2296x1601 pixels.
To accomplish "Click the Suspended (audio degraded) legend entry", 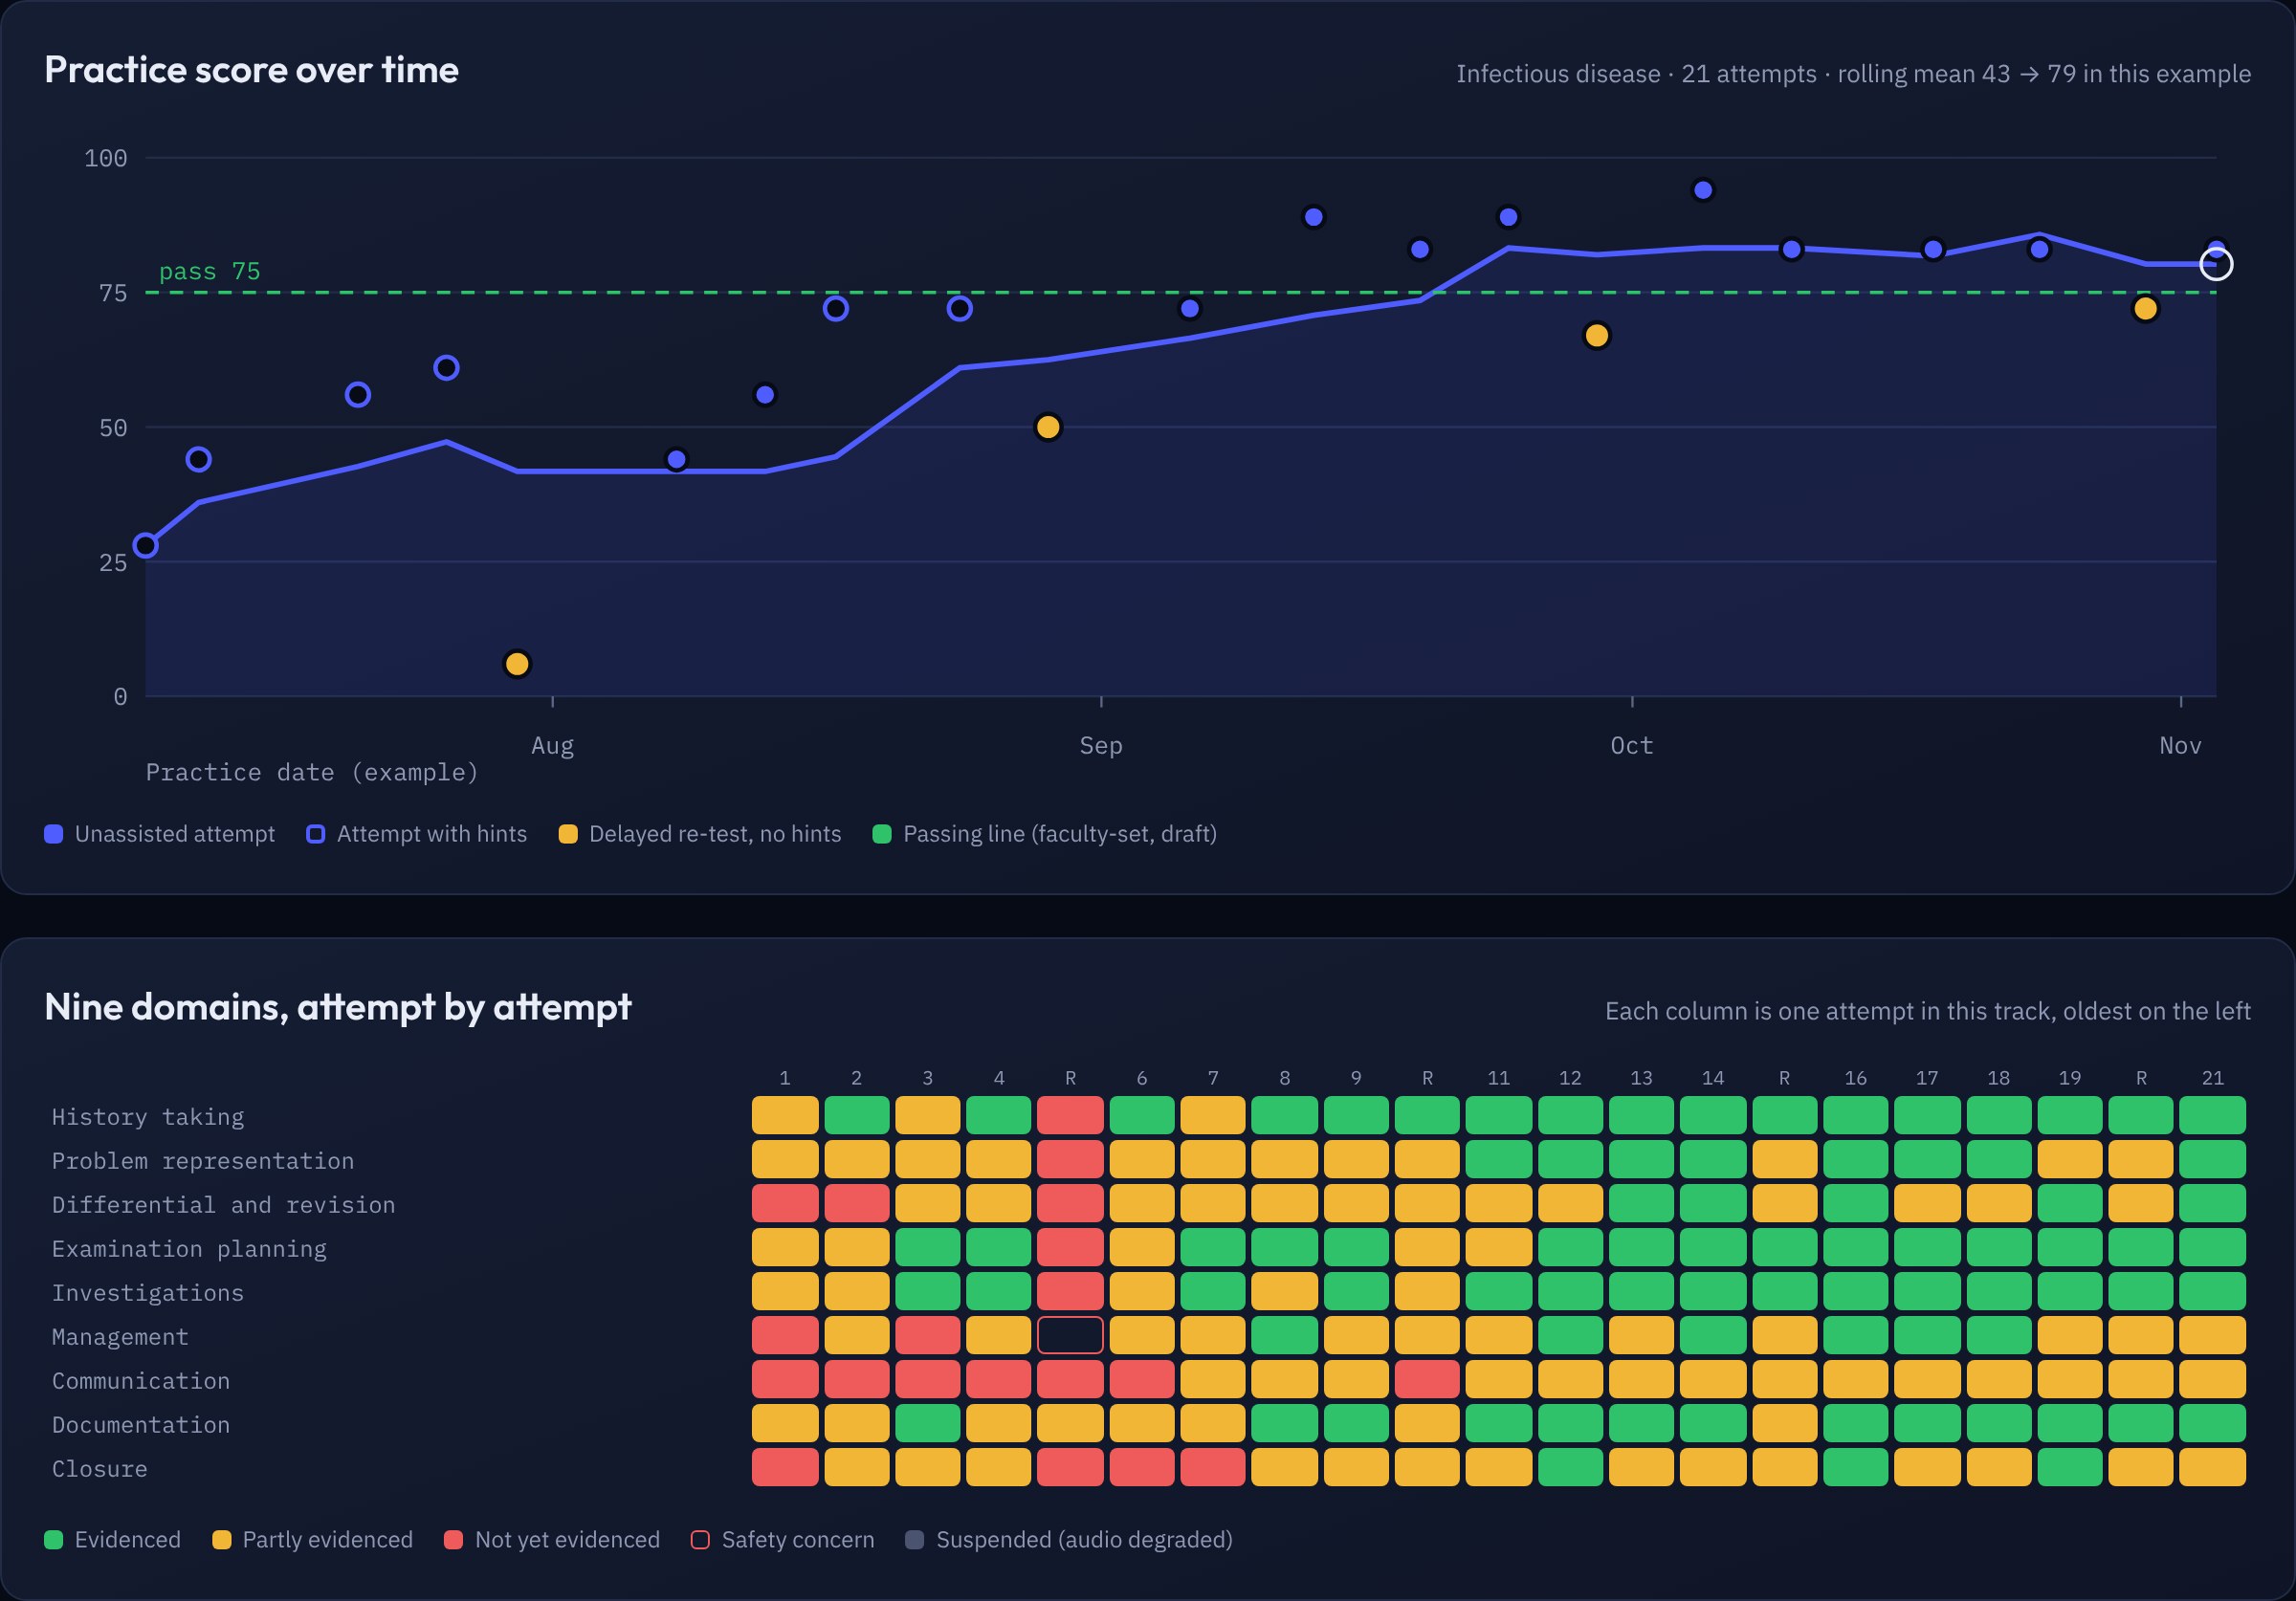I will pyautogui.click(x=1069, y=1539).
